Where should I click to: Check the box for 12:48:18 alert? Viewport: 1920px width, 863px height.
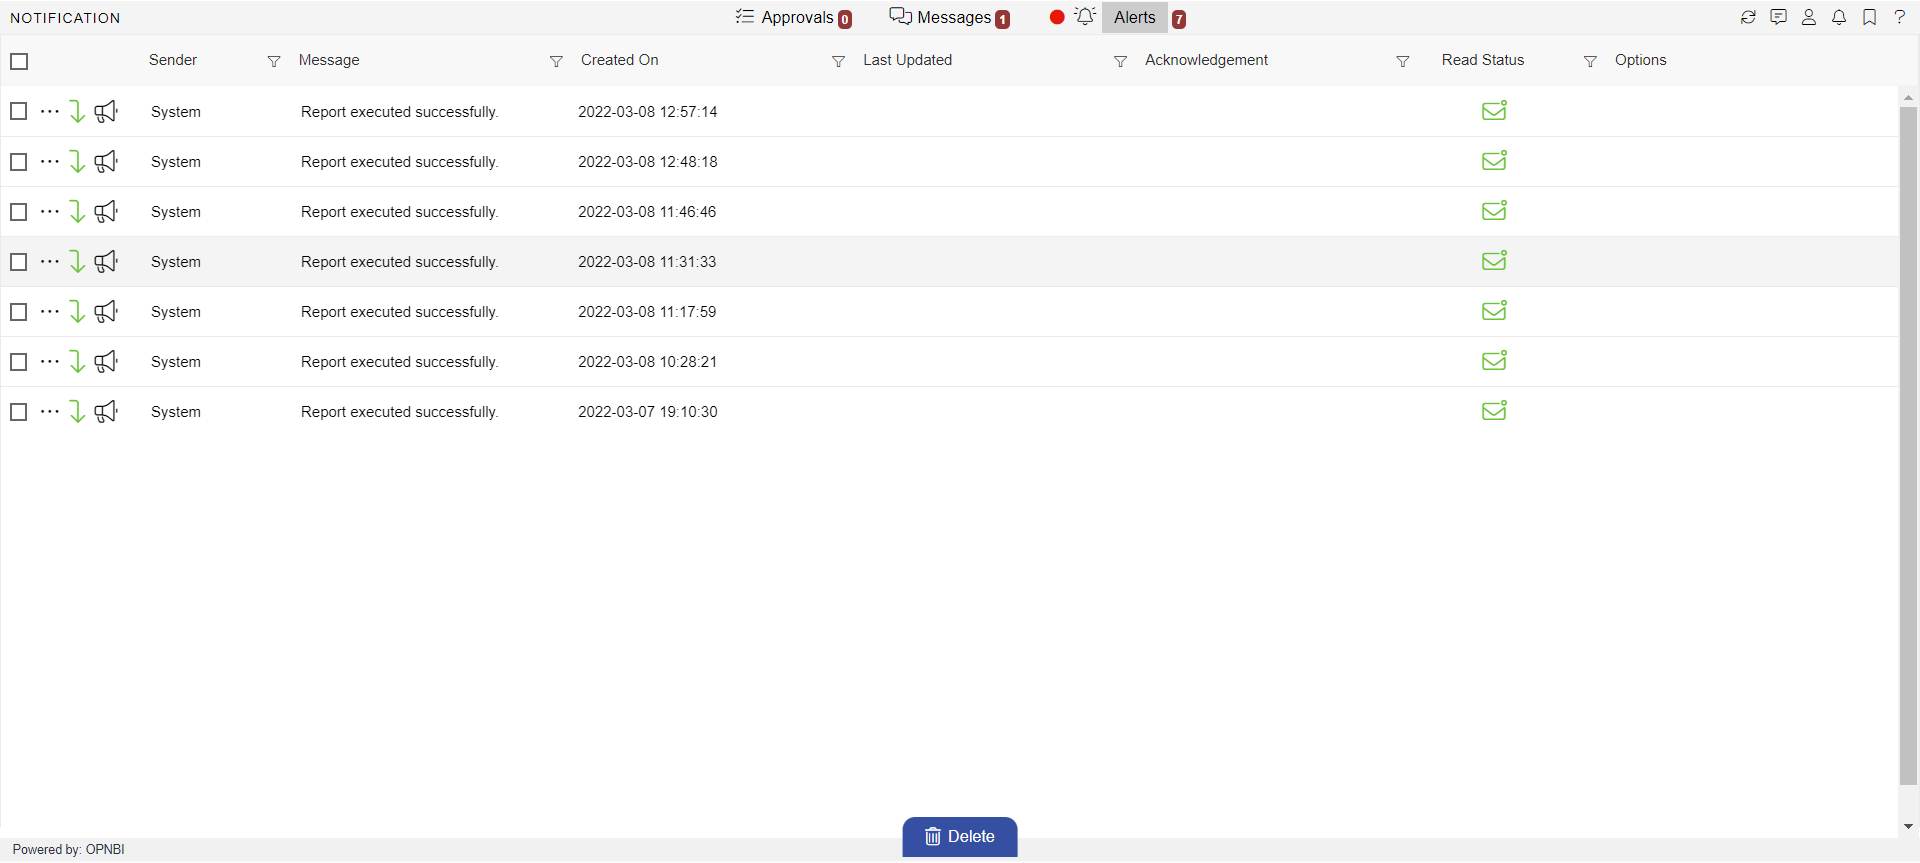(18, 161)
